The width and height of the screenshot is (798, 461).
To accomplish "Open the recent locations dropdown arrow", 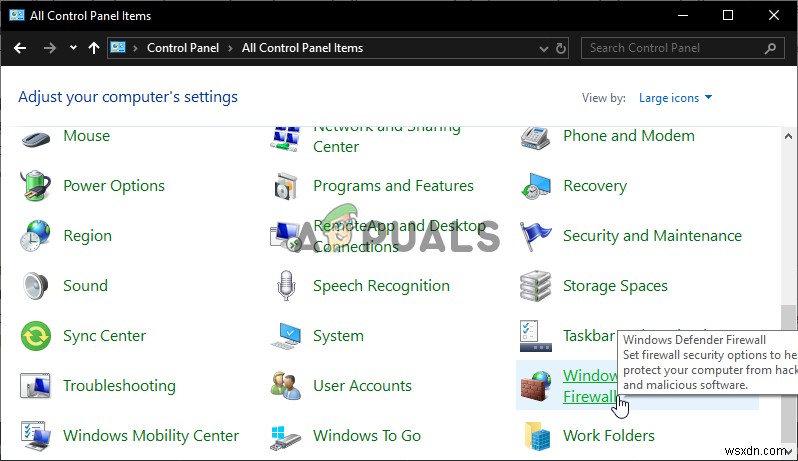I will [74, 48].
